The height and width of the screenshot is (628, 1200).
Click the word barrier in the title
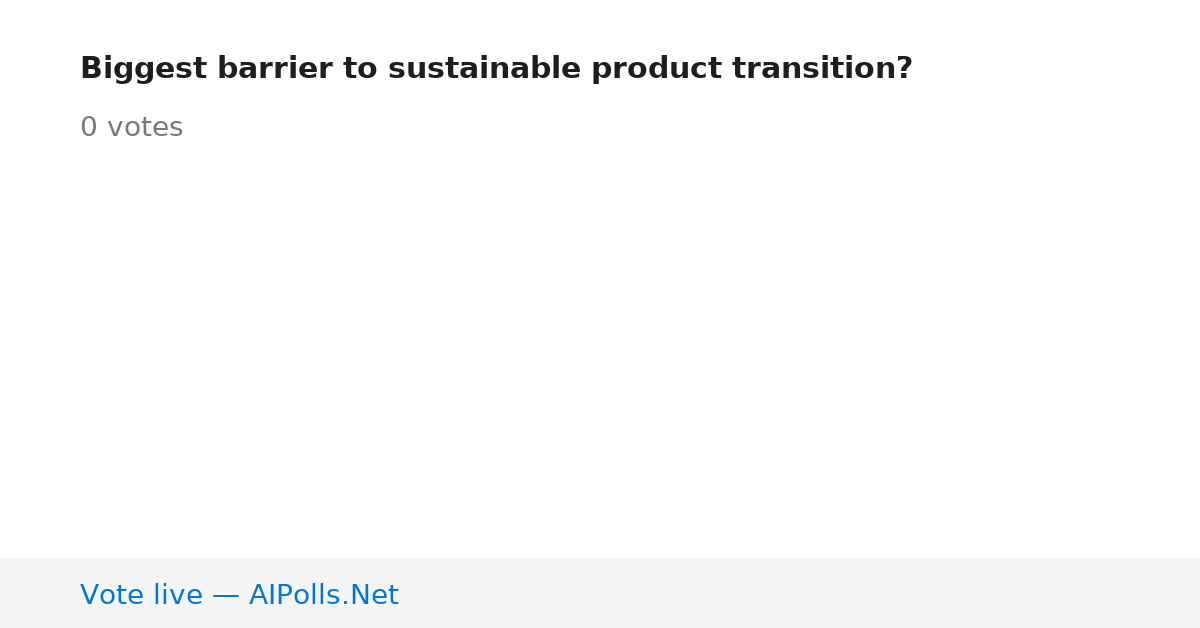[275, 69]
